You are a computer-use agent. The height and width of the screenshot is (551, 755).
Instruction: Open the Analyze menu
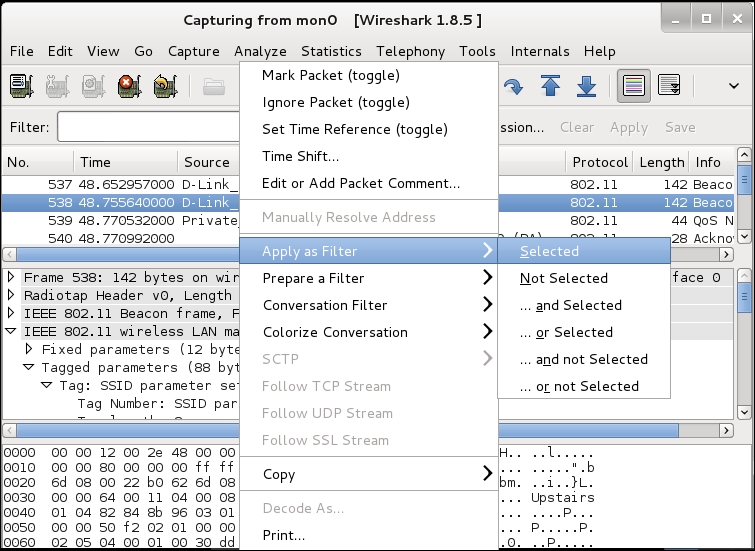click(260, 51)
